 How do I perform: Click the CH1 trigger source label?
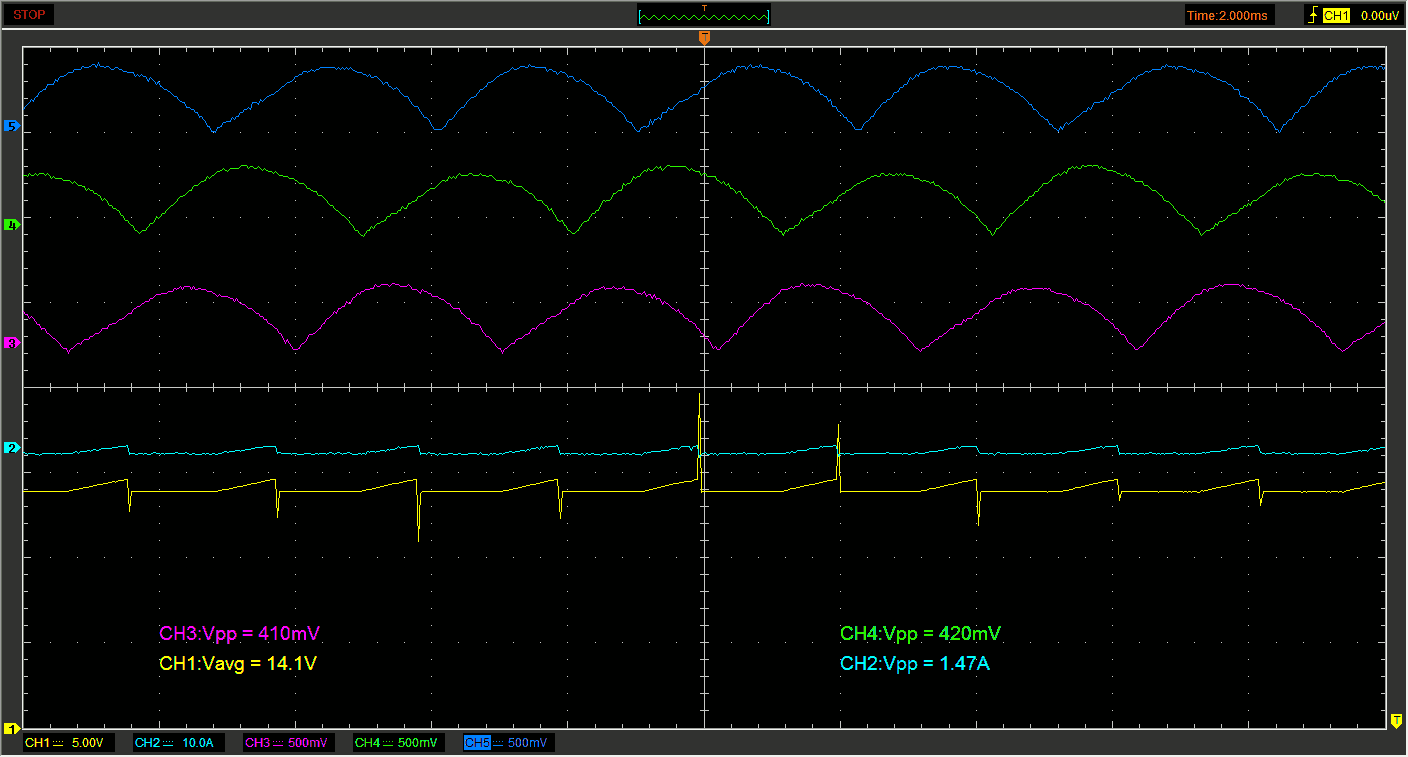(1336, 15)
